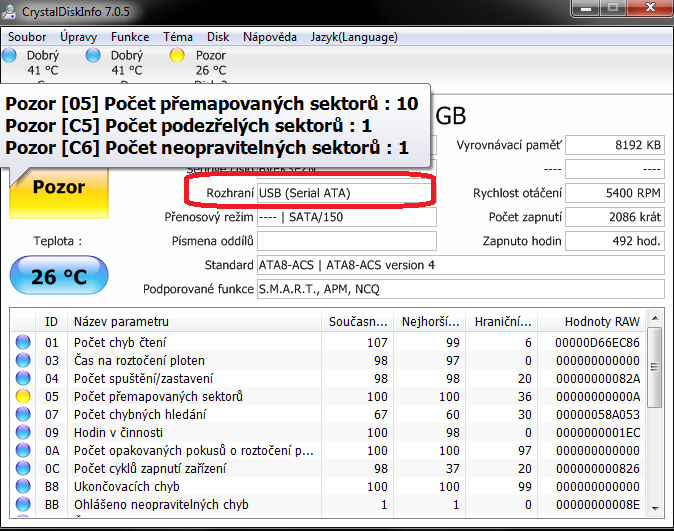Click the SMART table scrollbar thumb

655,367
